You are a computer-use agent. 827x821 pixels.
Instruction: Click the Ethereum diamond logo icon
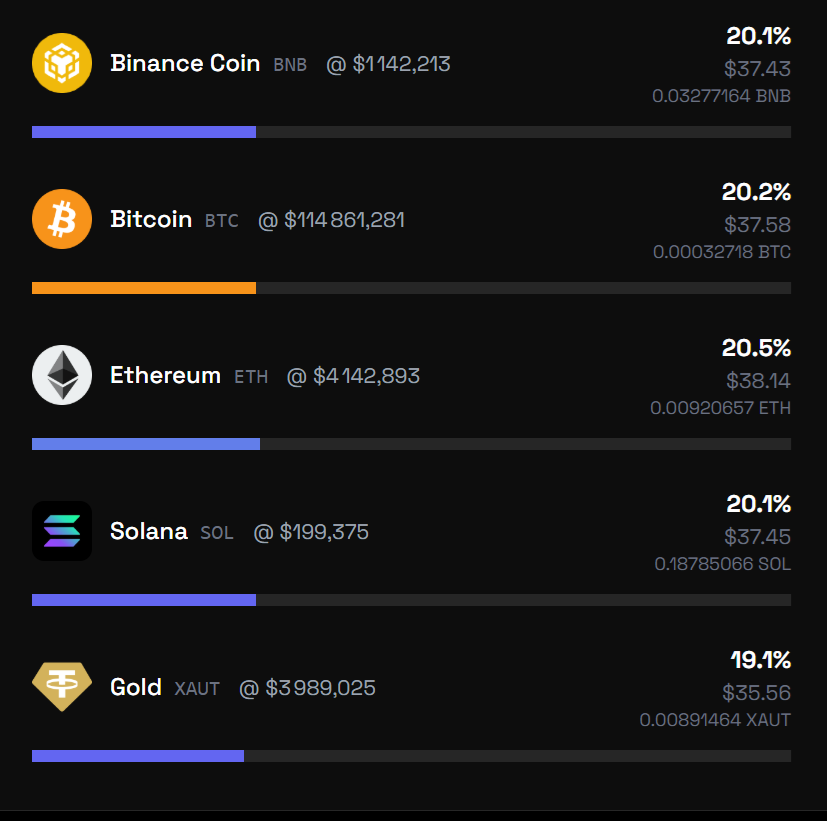pyautogui.click(x=62, y=375)
